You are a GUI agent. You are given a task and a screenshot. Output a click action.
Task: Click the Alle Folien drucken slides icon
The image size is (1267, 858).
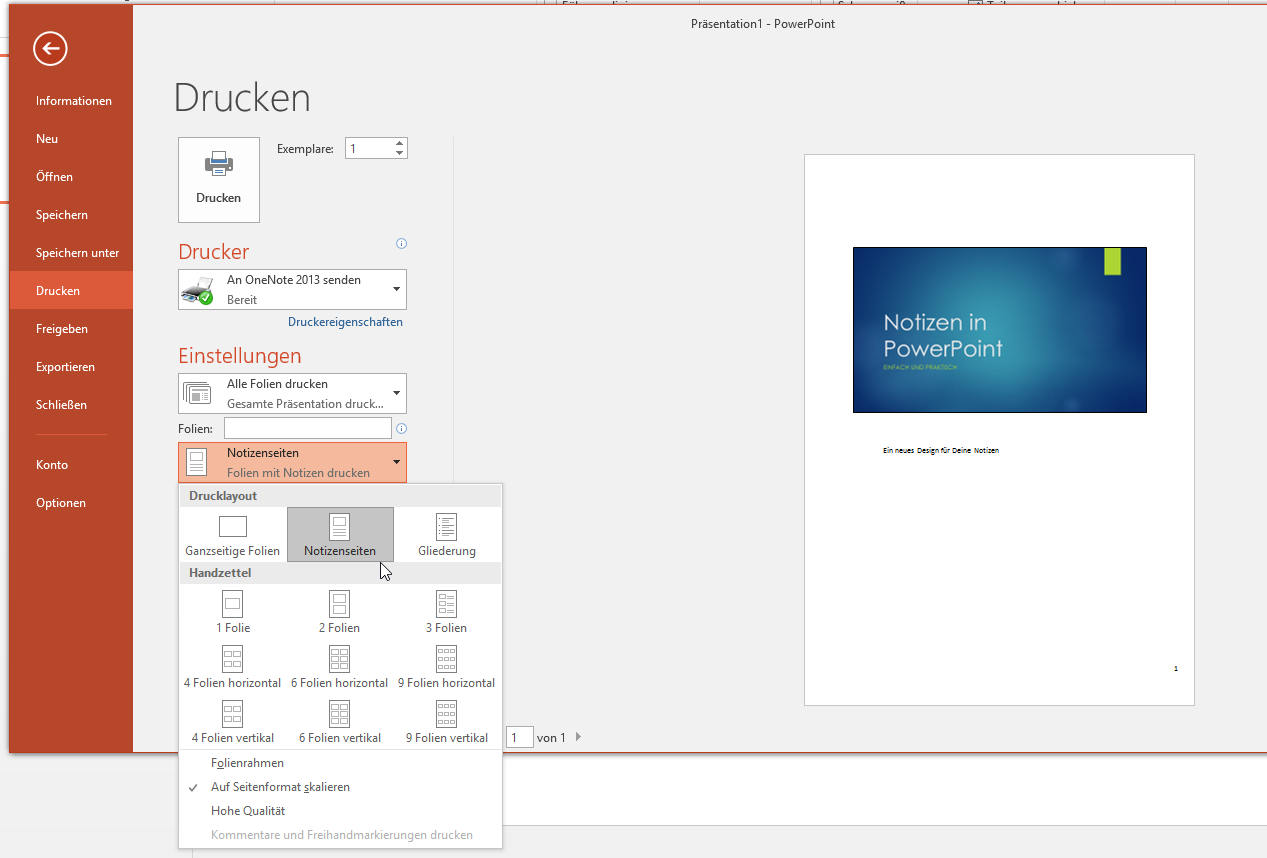[197, 393]
